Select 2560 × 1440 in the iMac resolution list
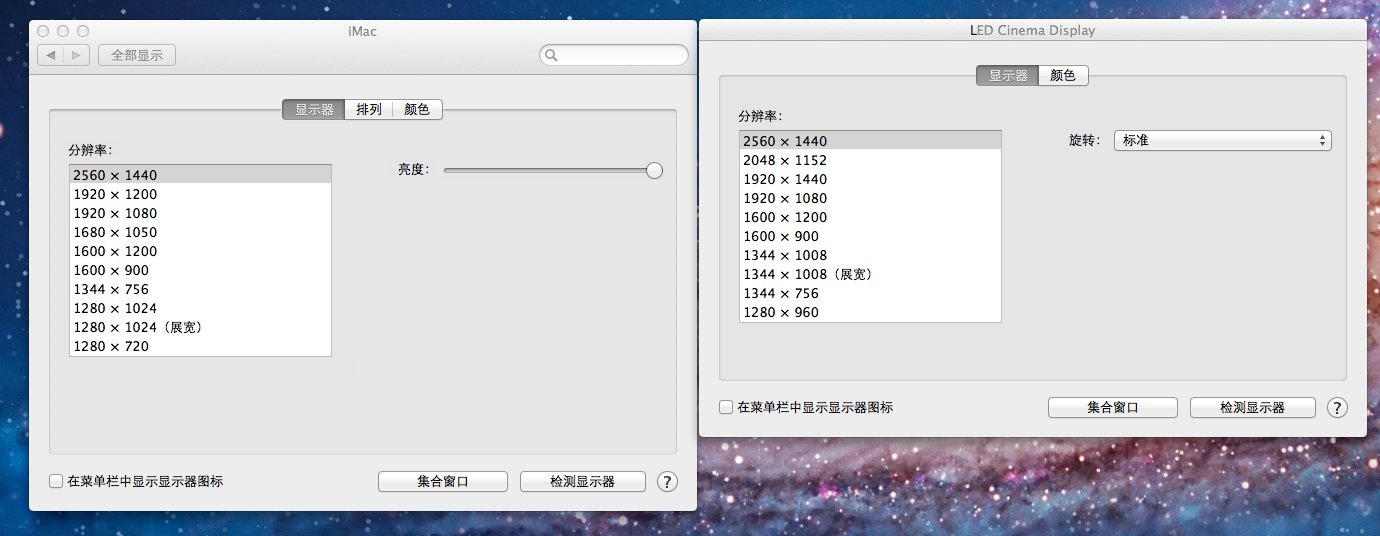The width and height of the screenshot is (1380, 536). pyautogui.click(x=200, y=175)
